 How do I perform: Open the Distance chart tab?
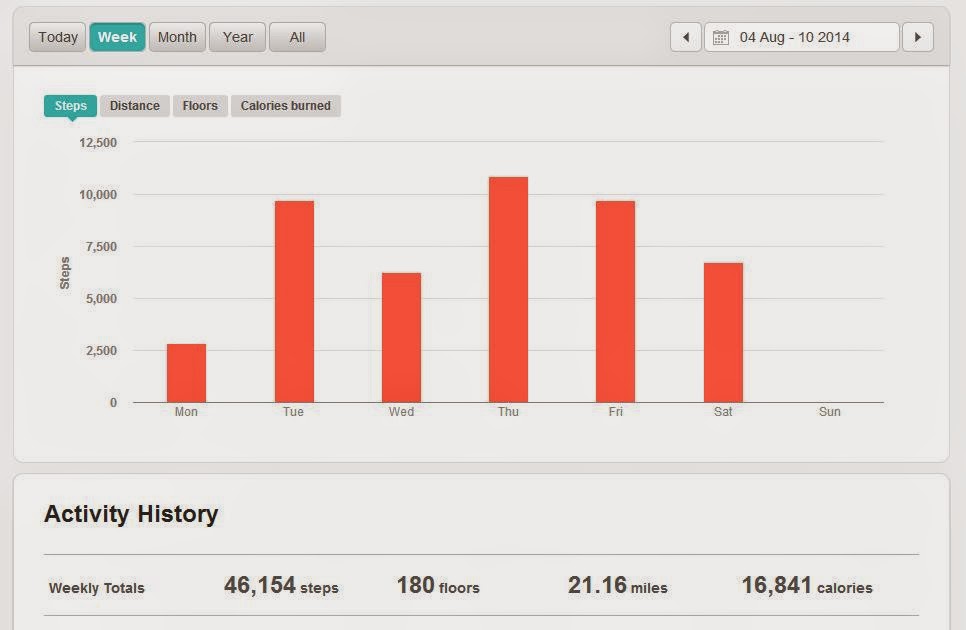[x=134, y=105]
